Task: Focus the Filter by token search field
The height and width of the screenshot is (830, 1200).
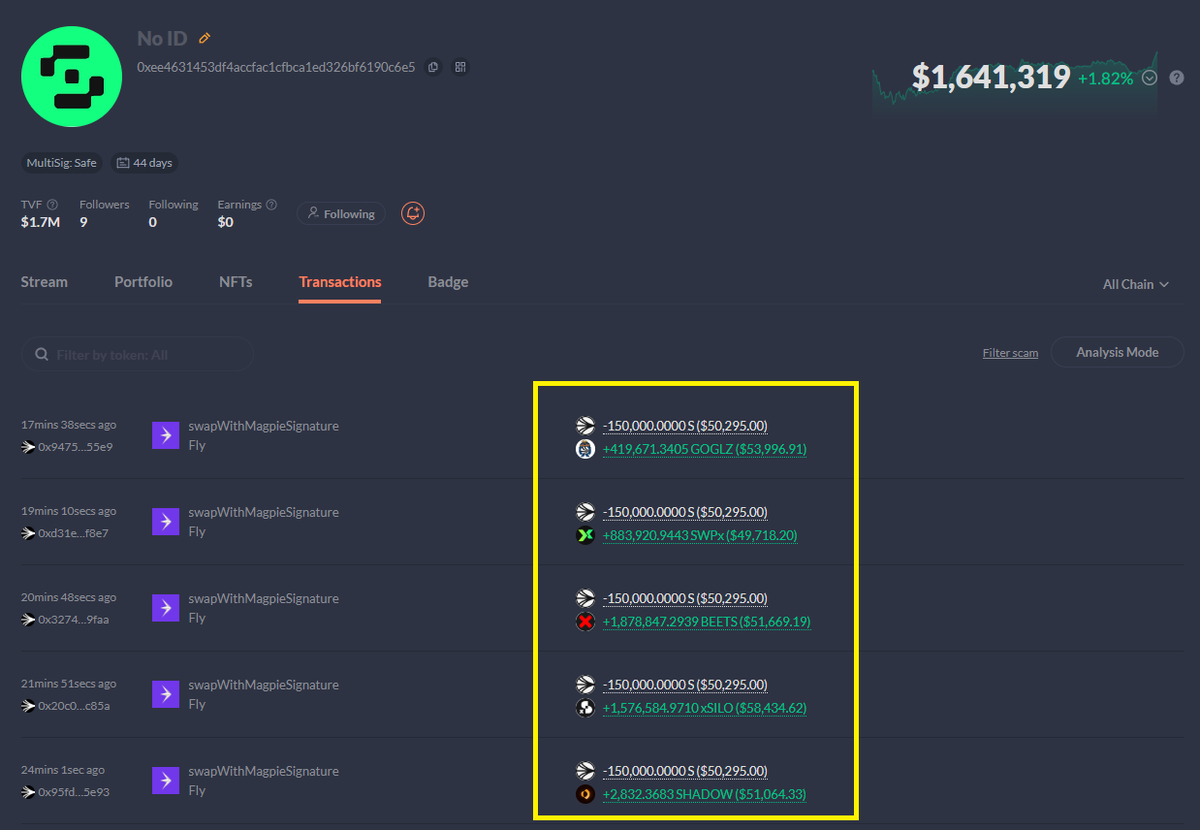Action: coord(138,354)
